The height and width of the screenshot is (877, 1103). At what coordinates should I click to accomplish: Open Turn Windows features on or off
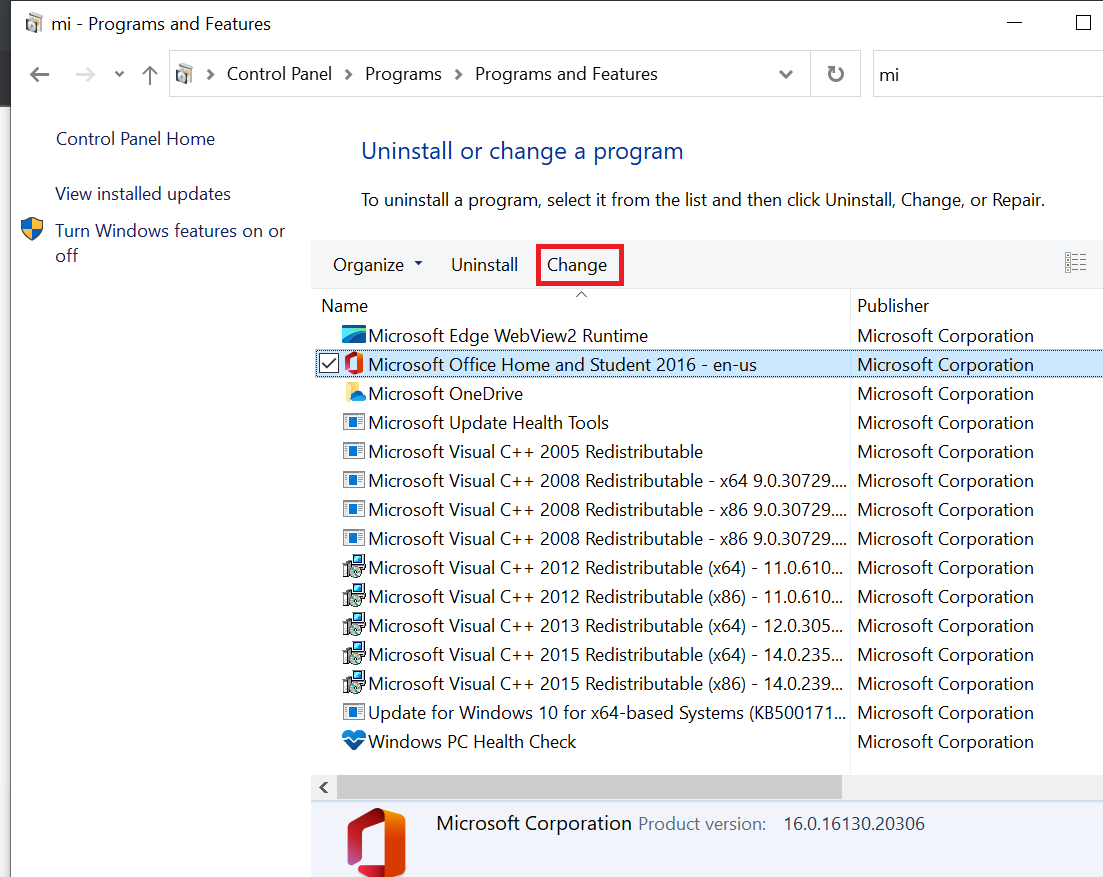click(170, 243)
